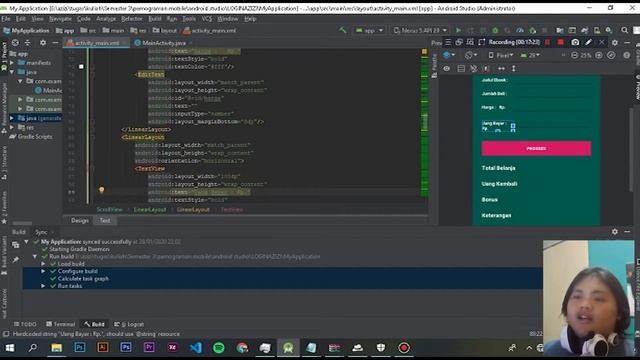Click the Windows Start button
This screenshot has width=640, height=360.
click(x=10, y=348)
